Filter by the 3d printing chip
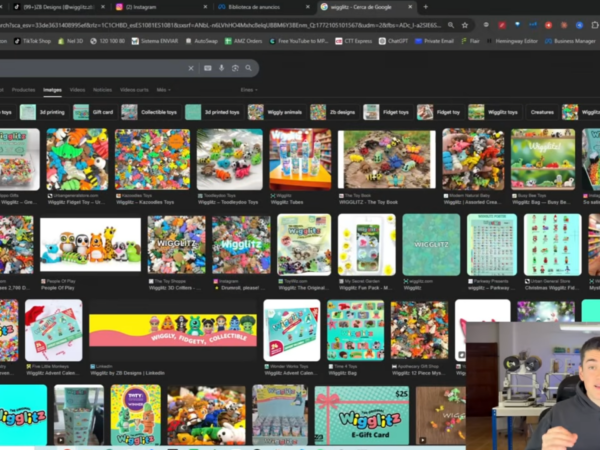600x450 pixels. point(44,112)
